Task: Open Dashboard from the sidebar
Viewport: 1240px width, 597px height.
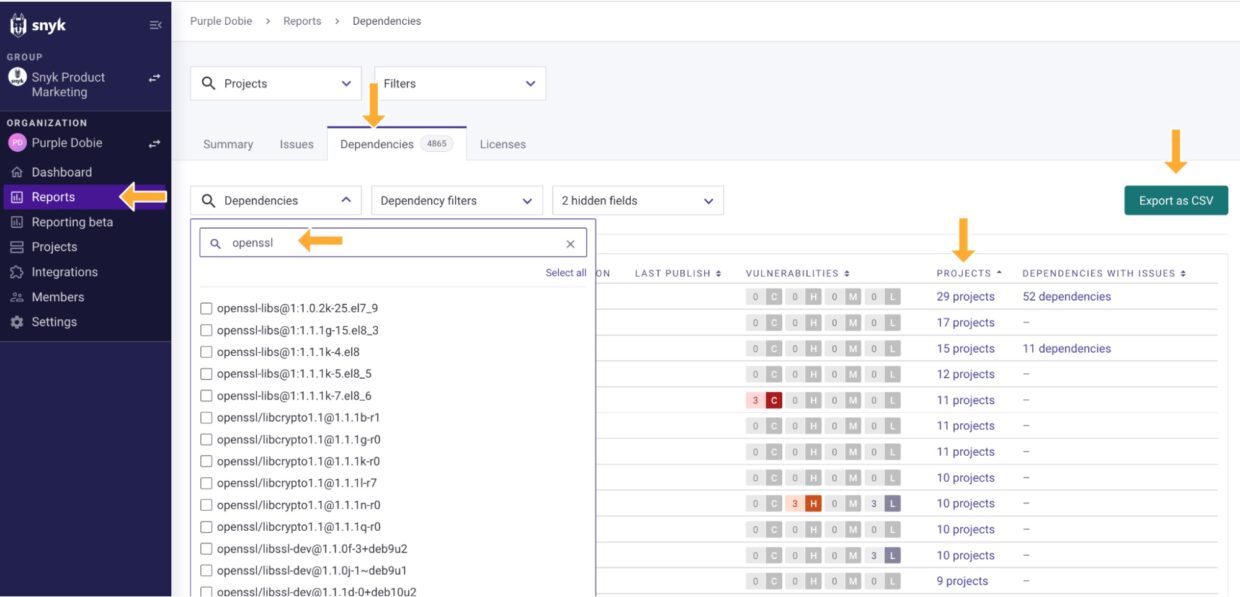Action: (x=61, y=172)
